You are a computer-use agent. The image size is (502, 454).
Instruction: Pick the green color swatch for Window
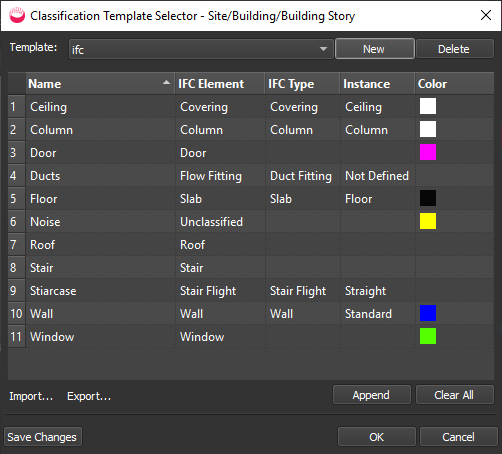point(428,336)
